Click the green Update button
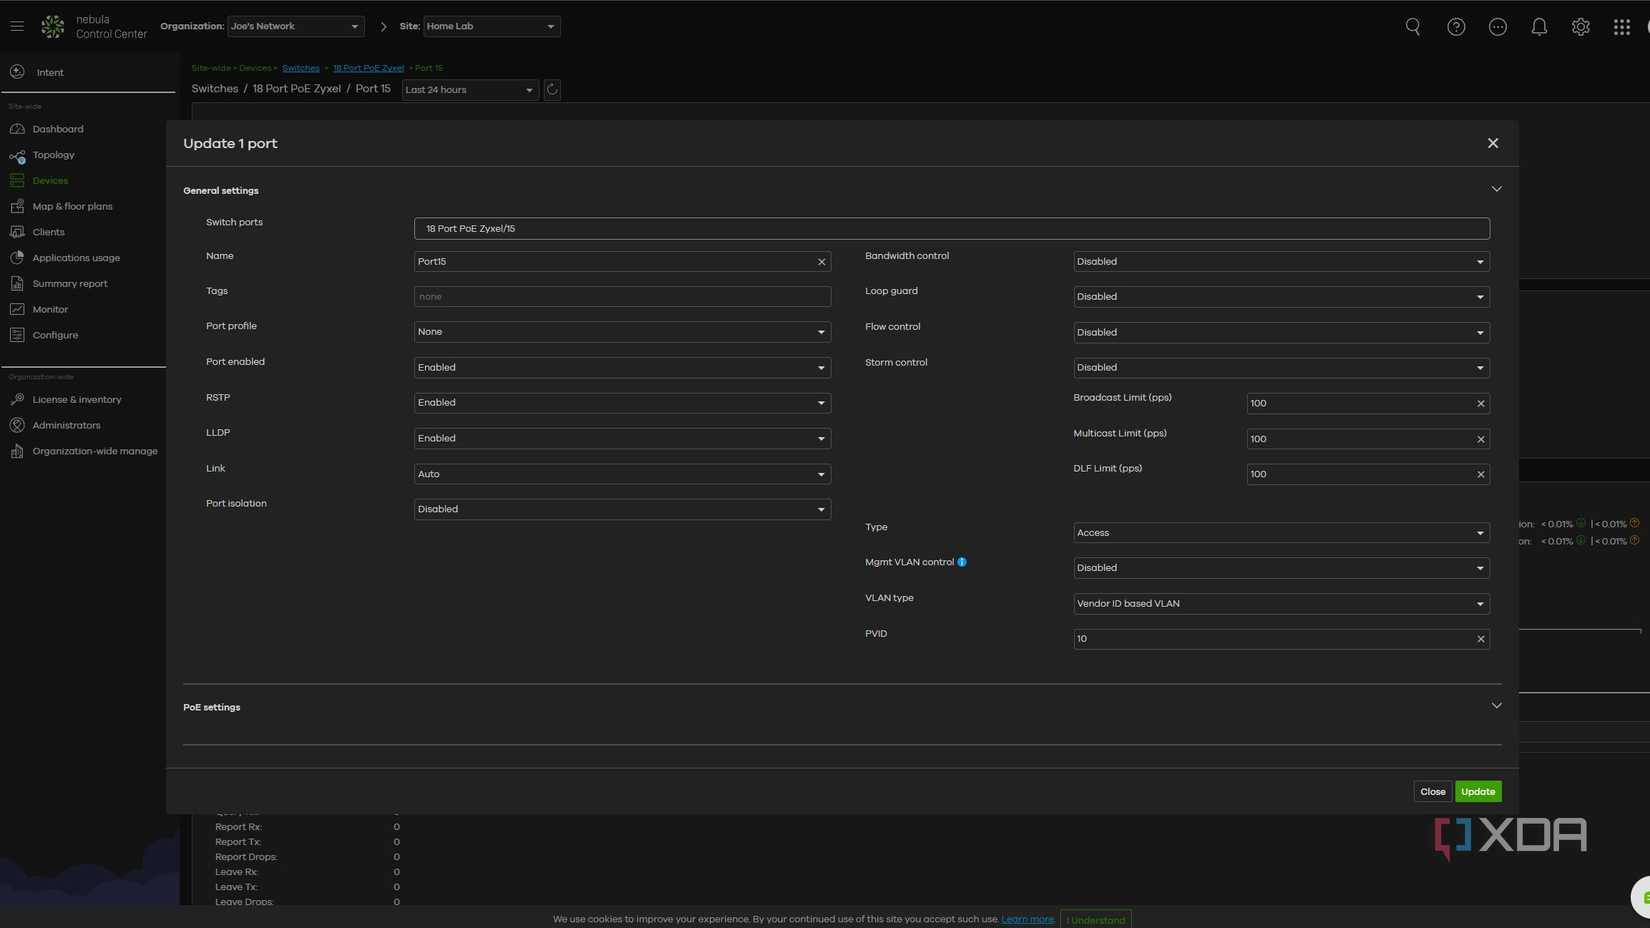 click(1478, 792)
